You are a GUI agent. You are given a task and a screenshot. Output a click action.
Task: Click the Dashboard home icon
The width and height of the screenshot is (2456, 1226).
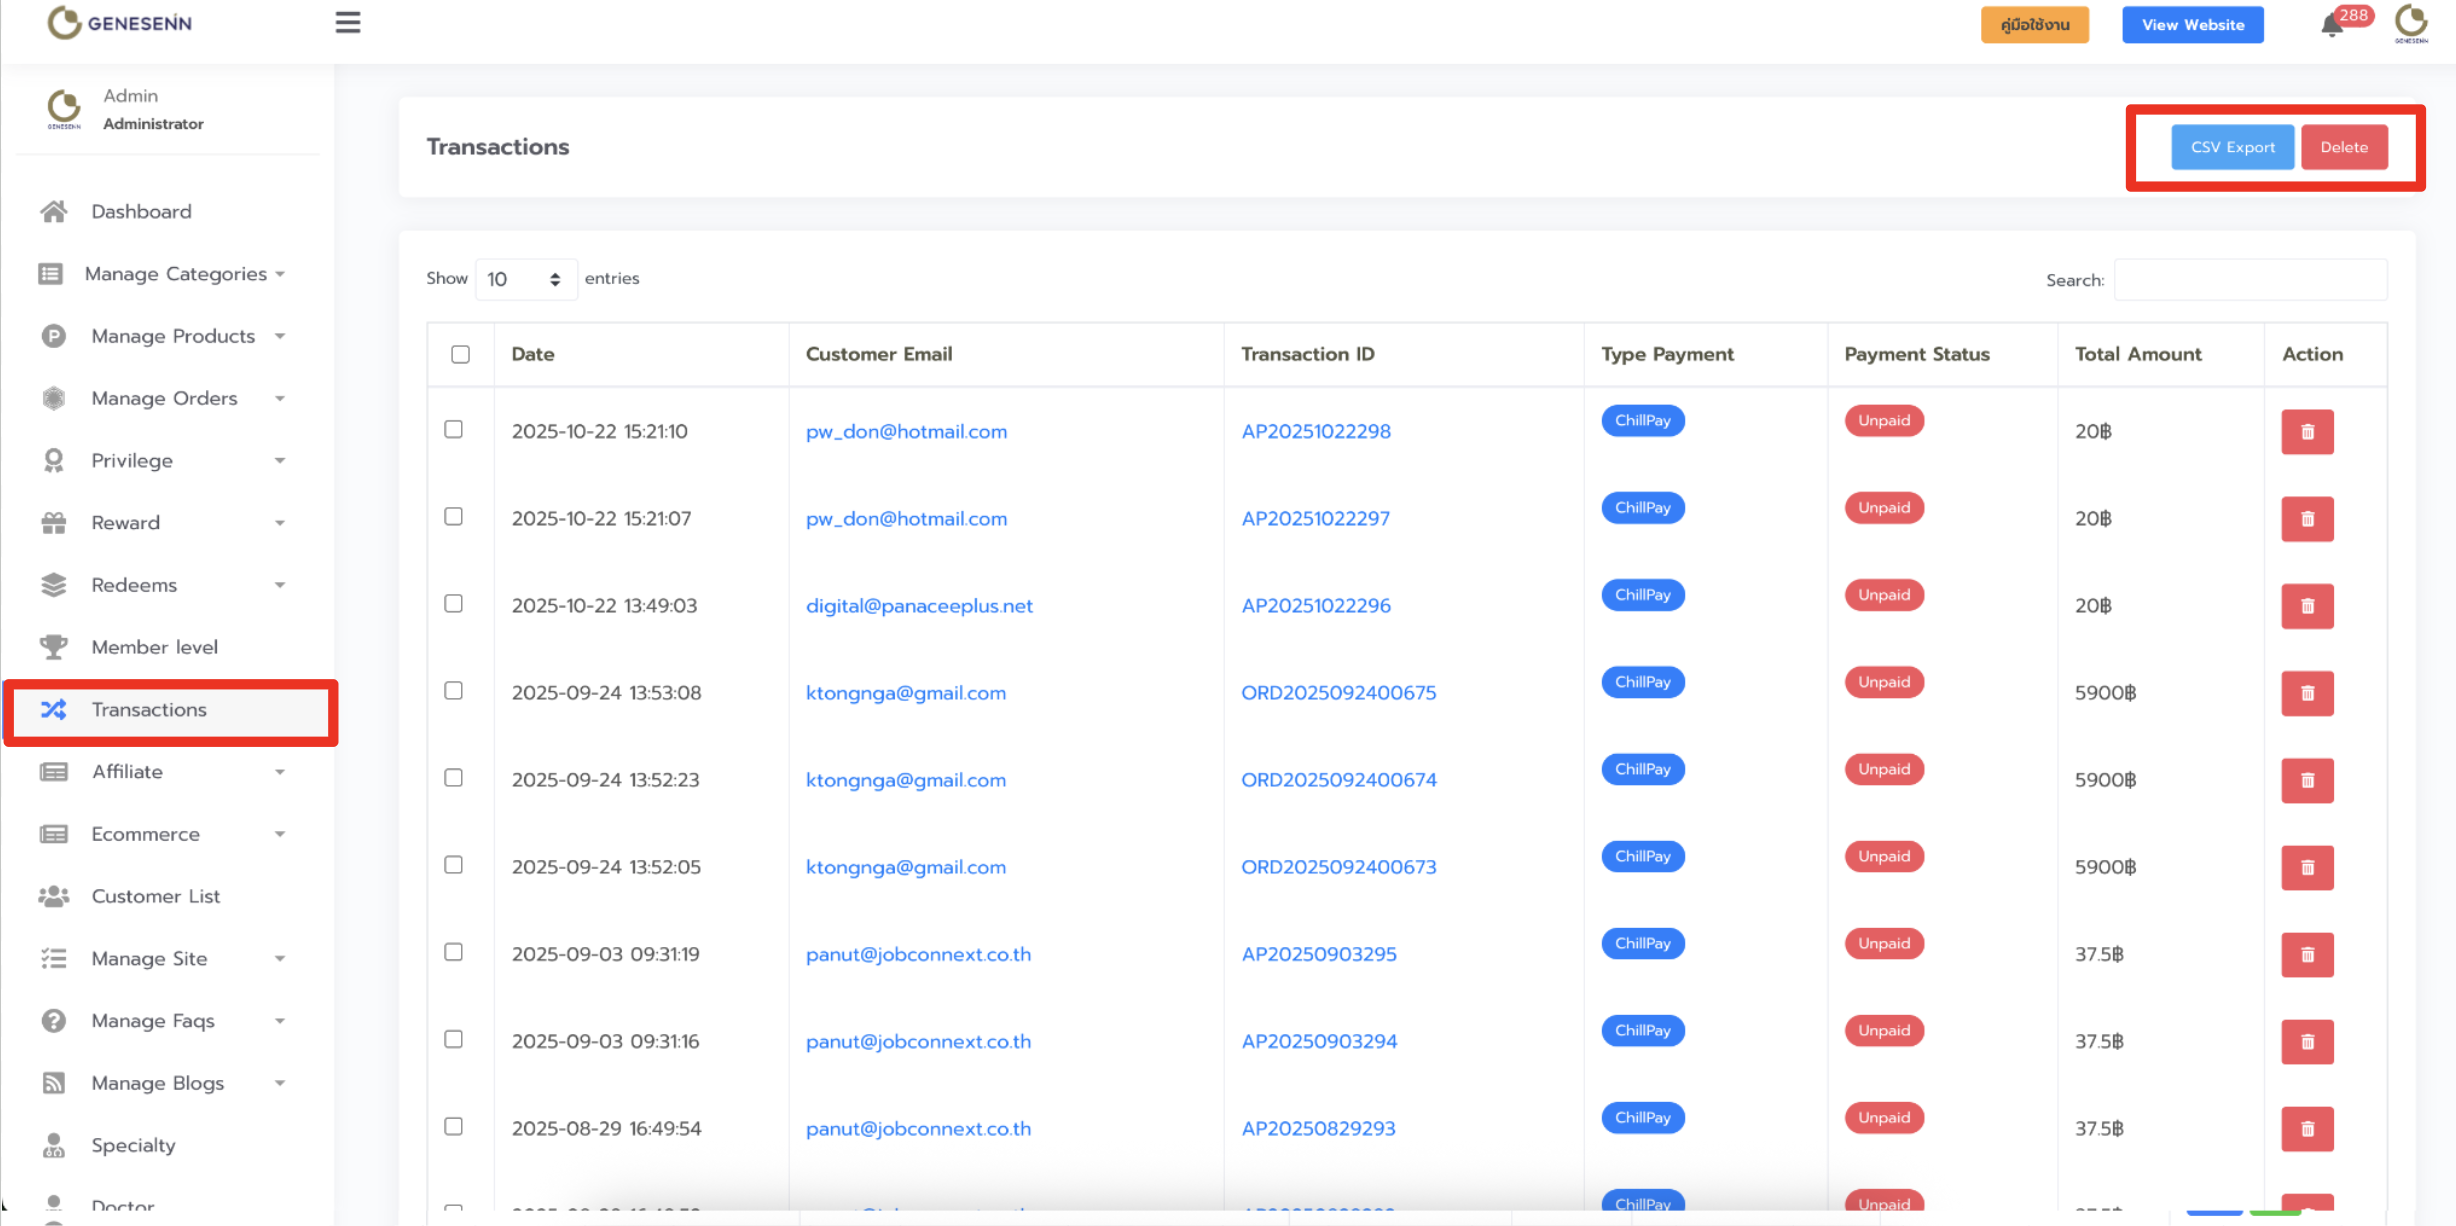coord(54,211)
